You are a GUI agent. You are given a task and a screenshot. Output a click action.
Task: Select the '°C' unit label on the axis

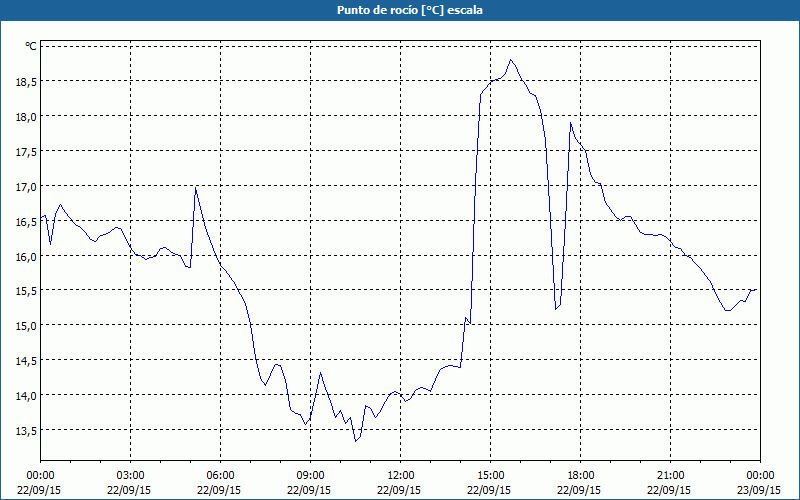pyautogui.click(x=31, y=46)
